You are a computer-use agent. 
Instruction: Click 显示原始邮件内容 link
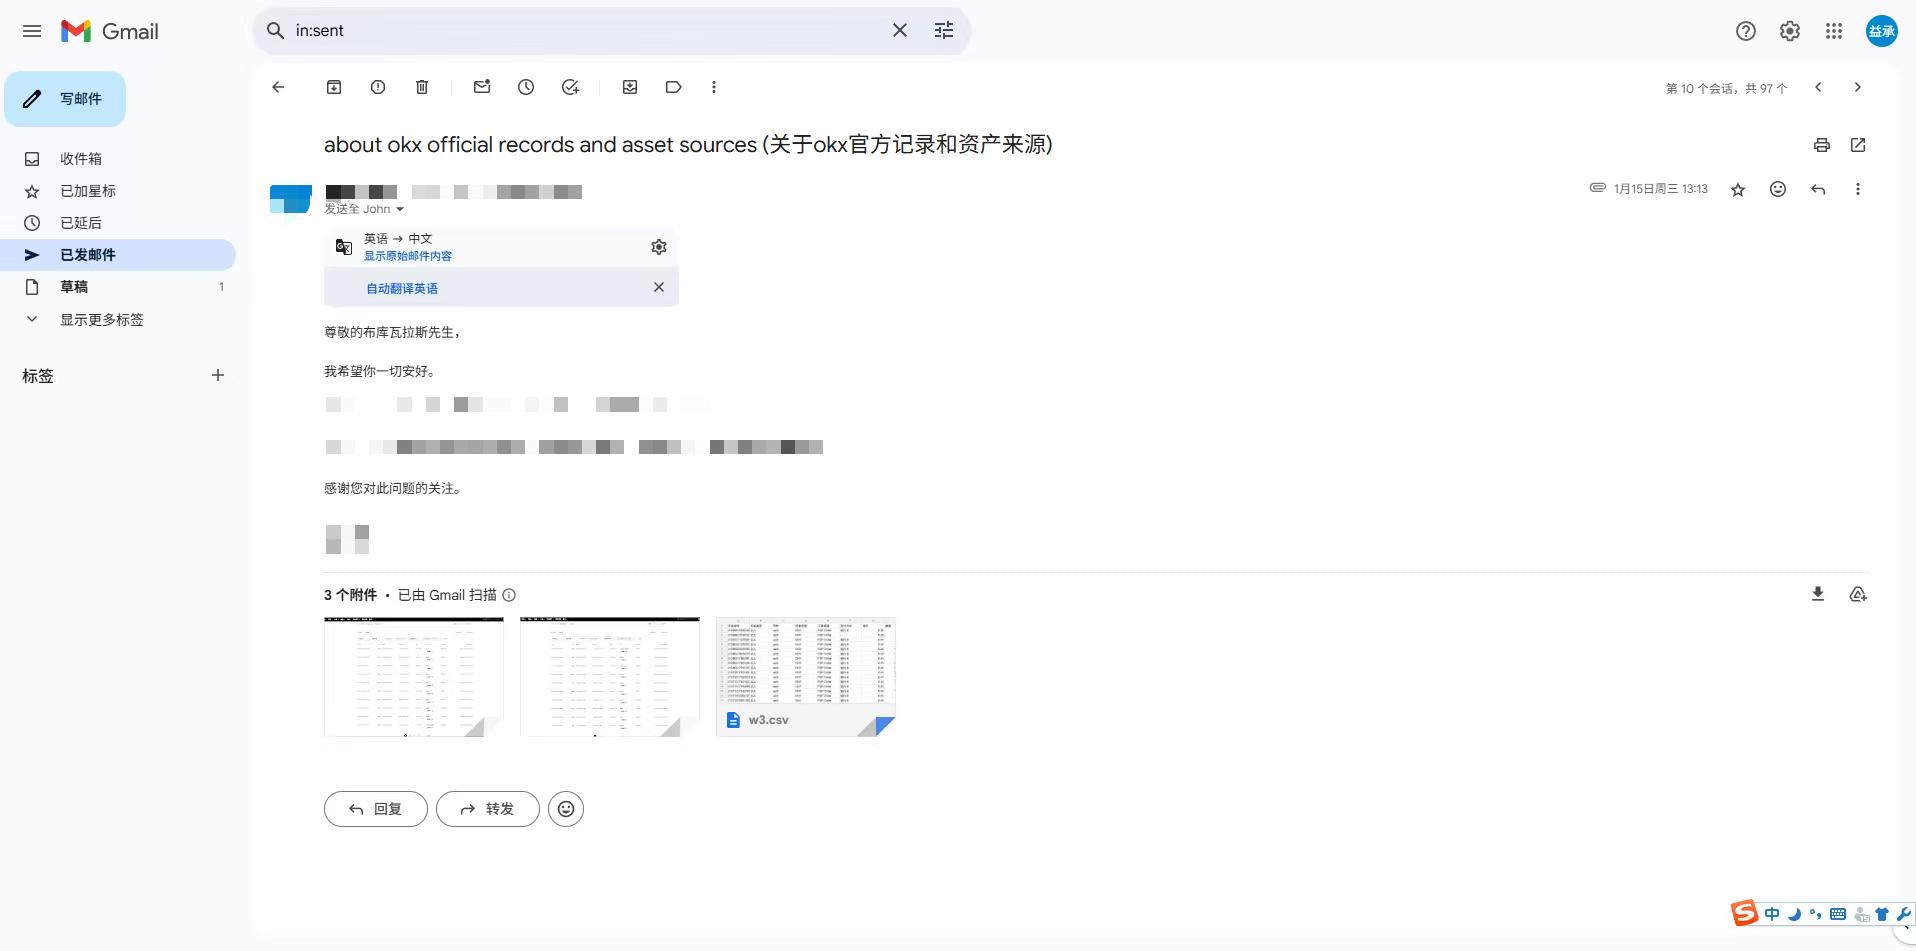click(x=407, y=256)
